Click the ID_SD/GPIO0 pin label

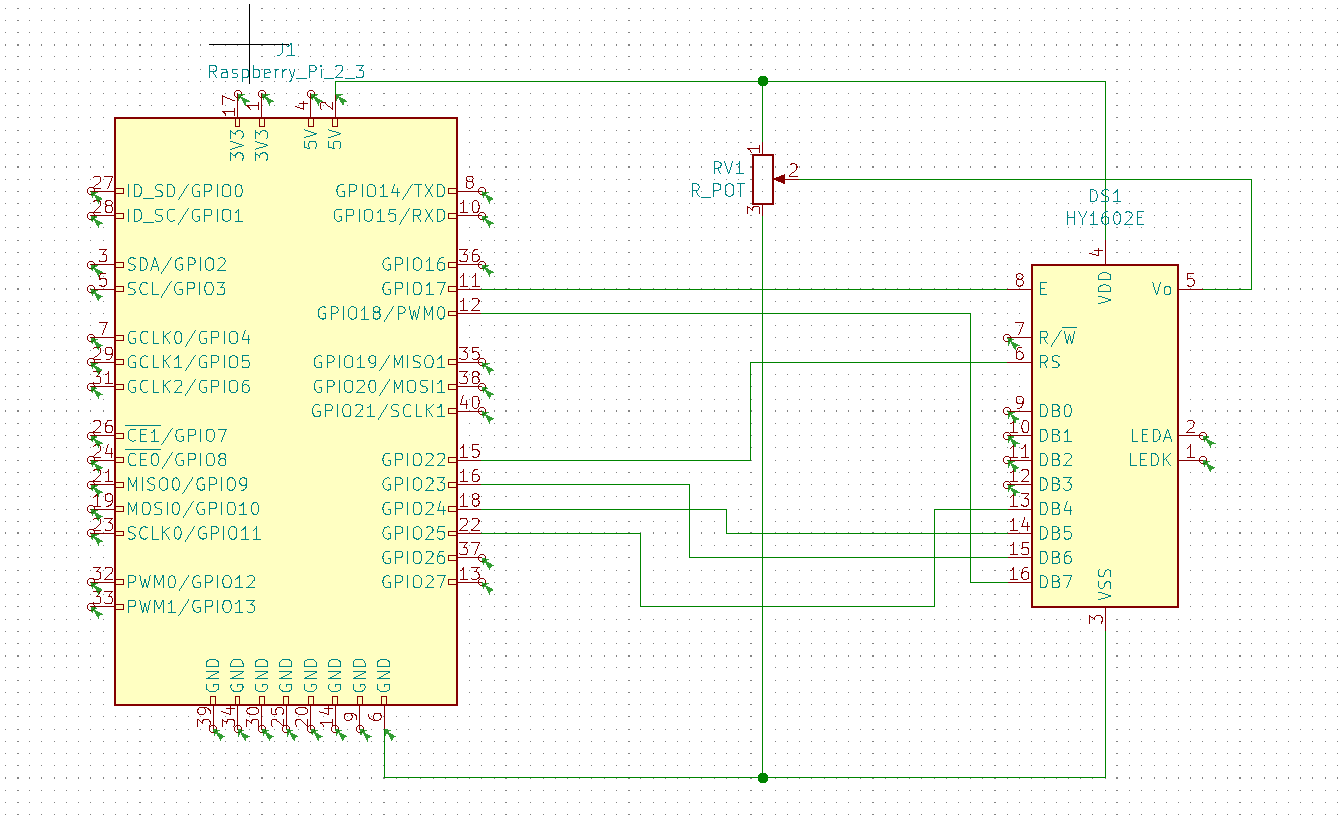click(185, 191)
